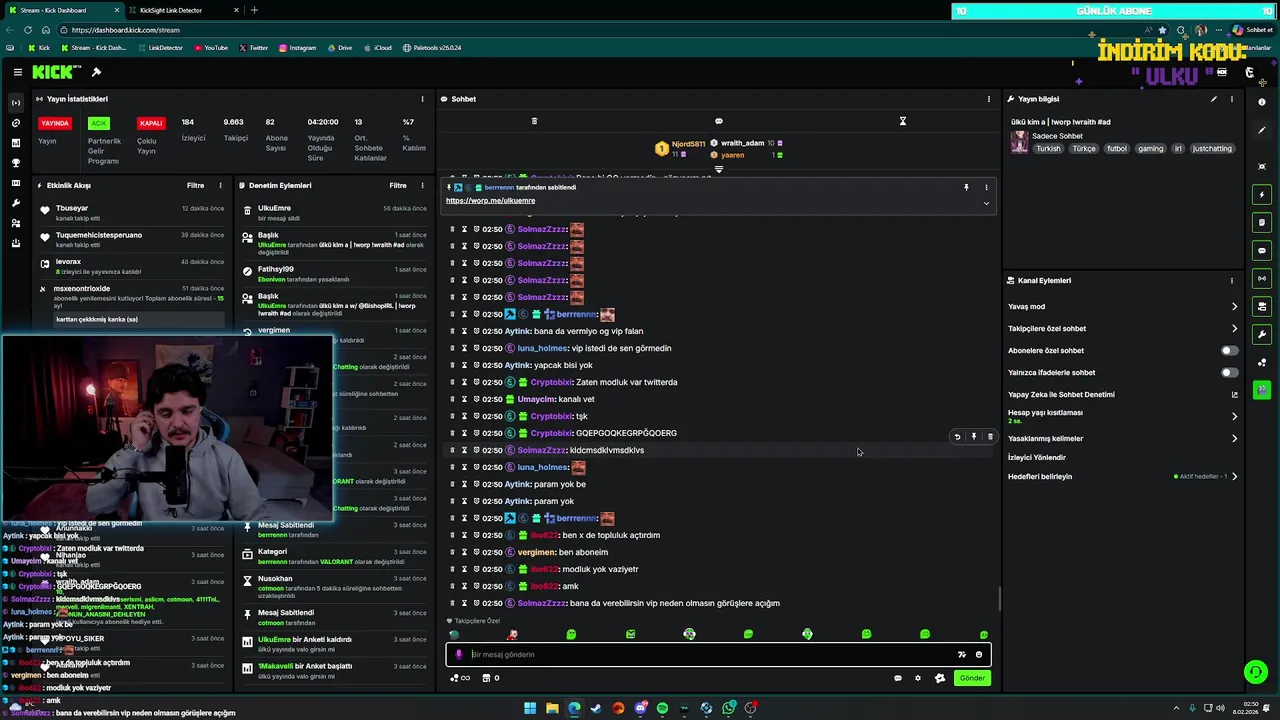Open Steam from the taskbar
1280x720 pixels.
[x=596, y=708]
